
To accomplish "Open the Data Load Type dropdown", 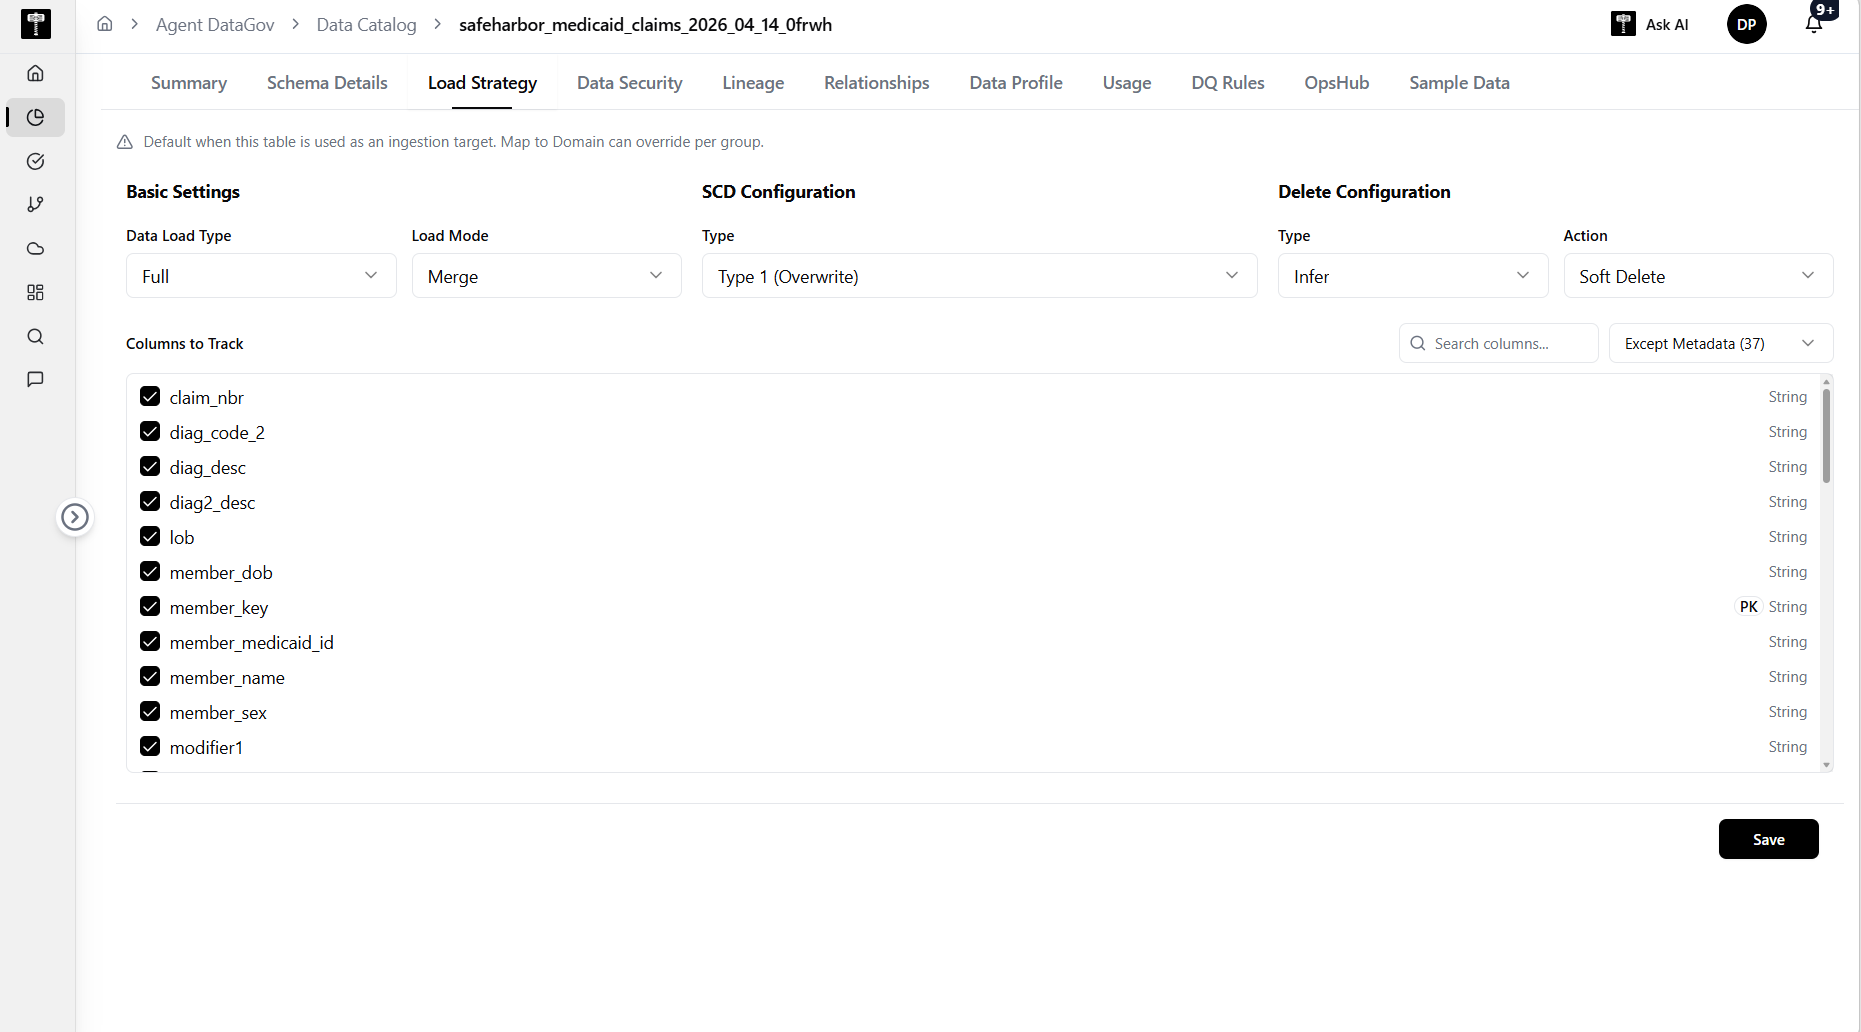I will (x=261, y=276).
